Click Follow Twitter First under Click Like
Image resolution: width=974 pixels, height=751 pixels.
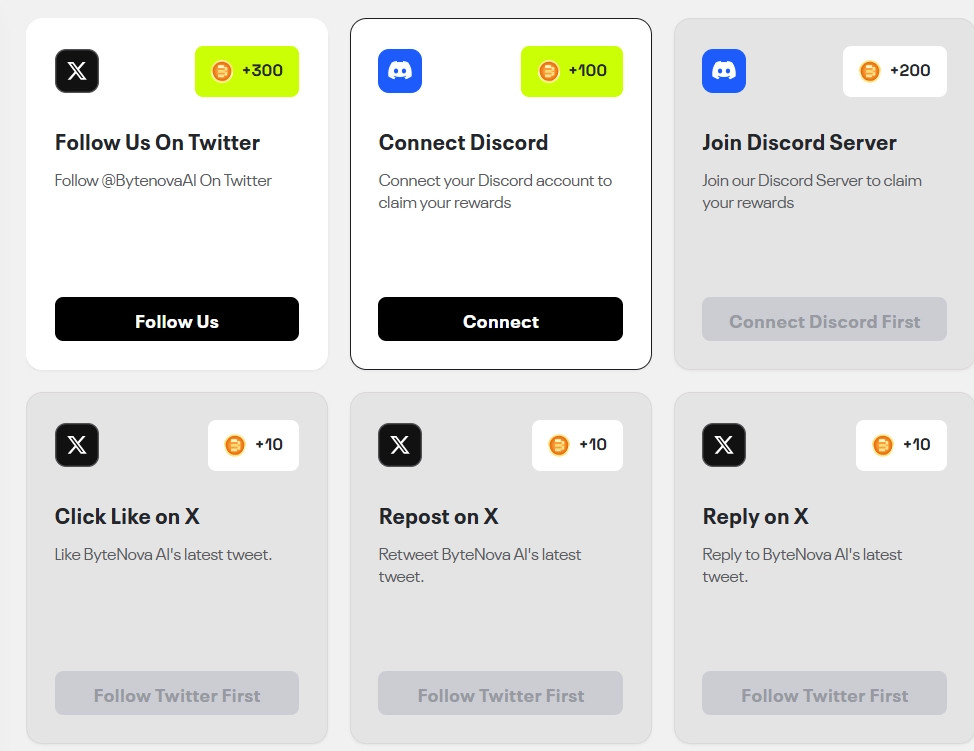pyautogui.click(x=177, y=695)
